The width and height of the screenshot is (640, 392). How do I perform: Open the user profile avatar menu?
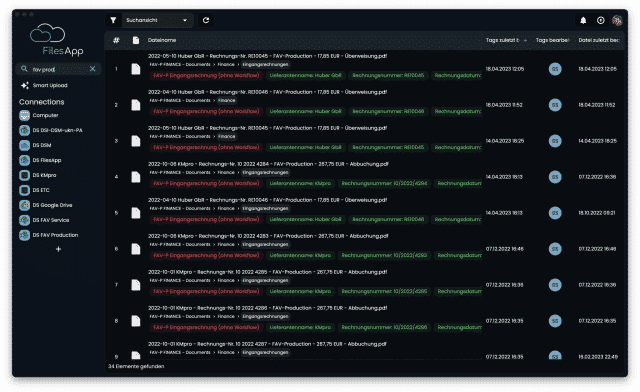(617, 20)
